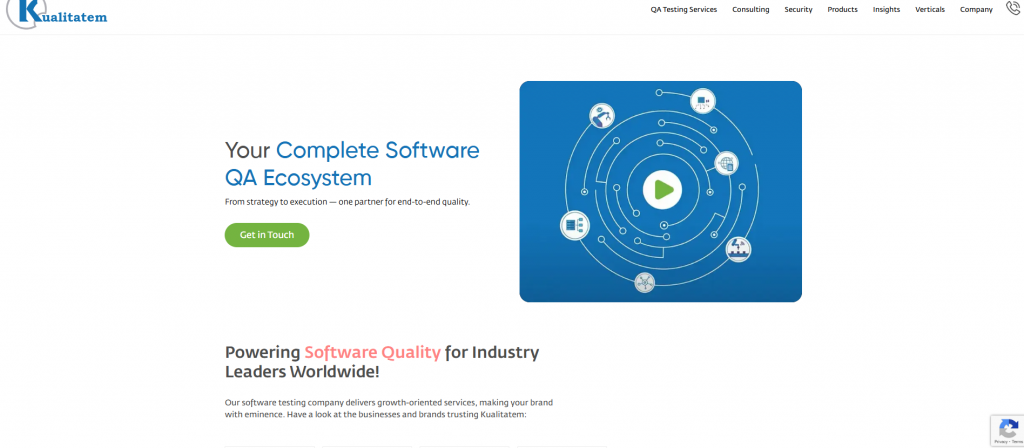The image size is (1024, 448).
Task: Click the robotic arm icon in the video graphic
Action: pos(602,116)
